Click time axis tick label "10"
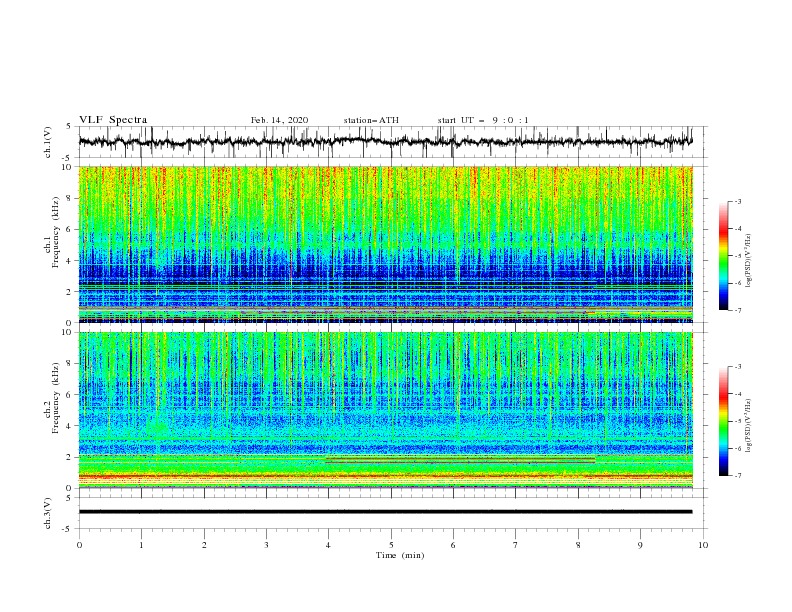The width and height of the screenshot is (792, 612). tap(703, 545)
